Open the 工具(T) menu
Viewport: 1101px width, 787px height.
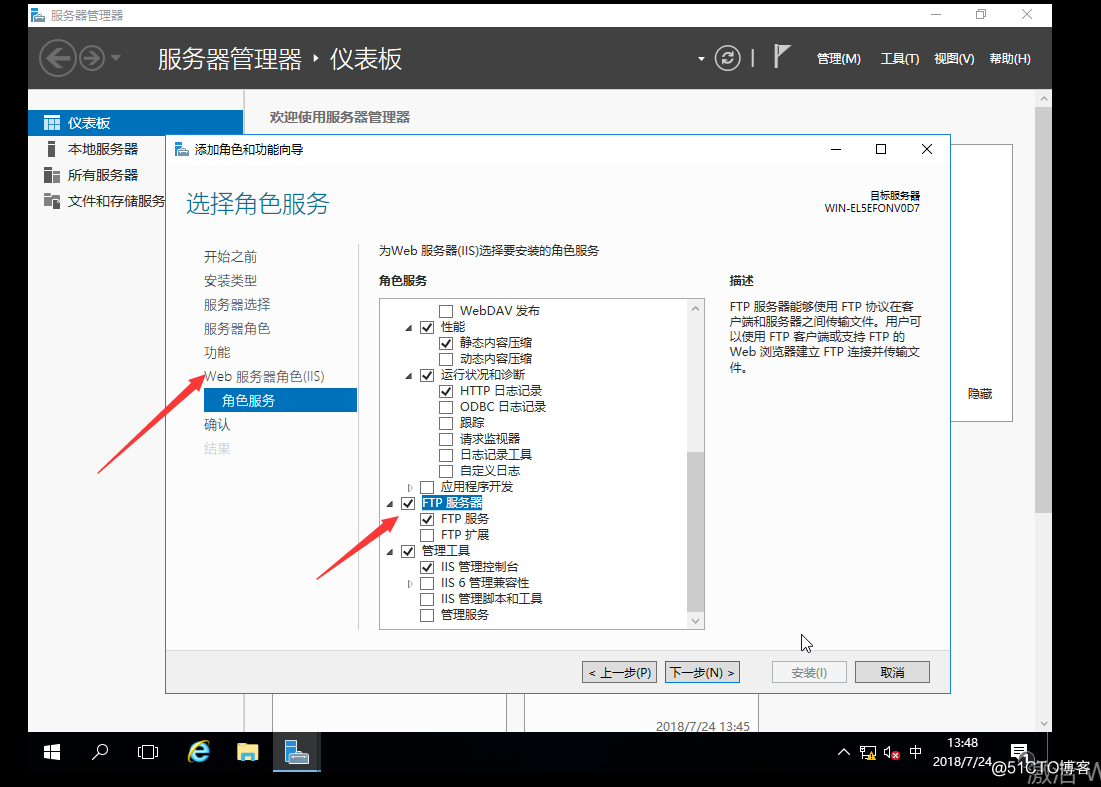899,59
